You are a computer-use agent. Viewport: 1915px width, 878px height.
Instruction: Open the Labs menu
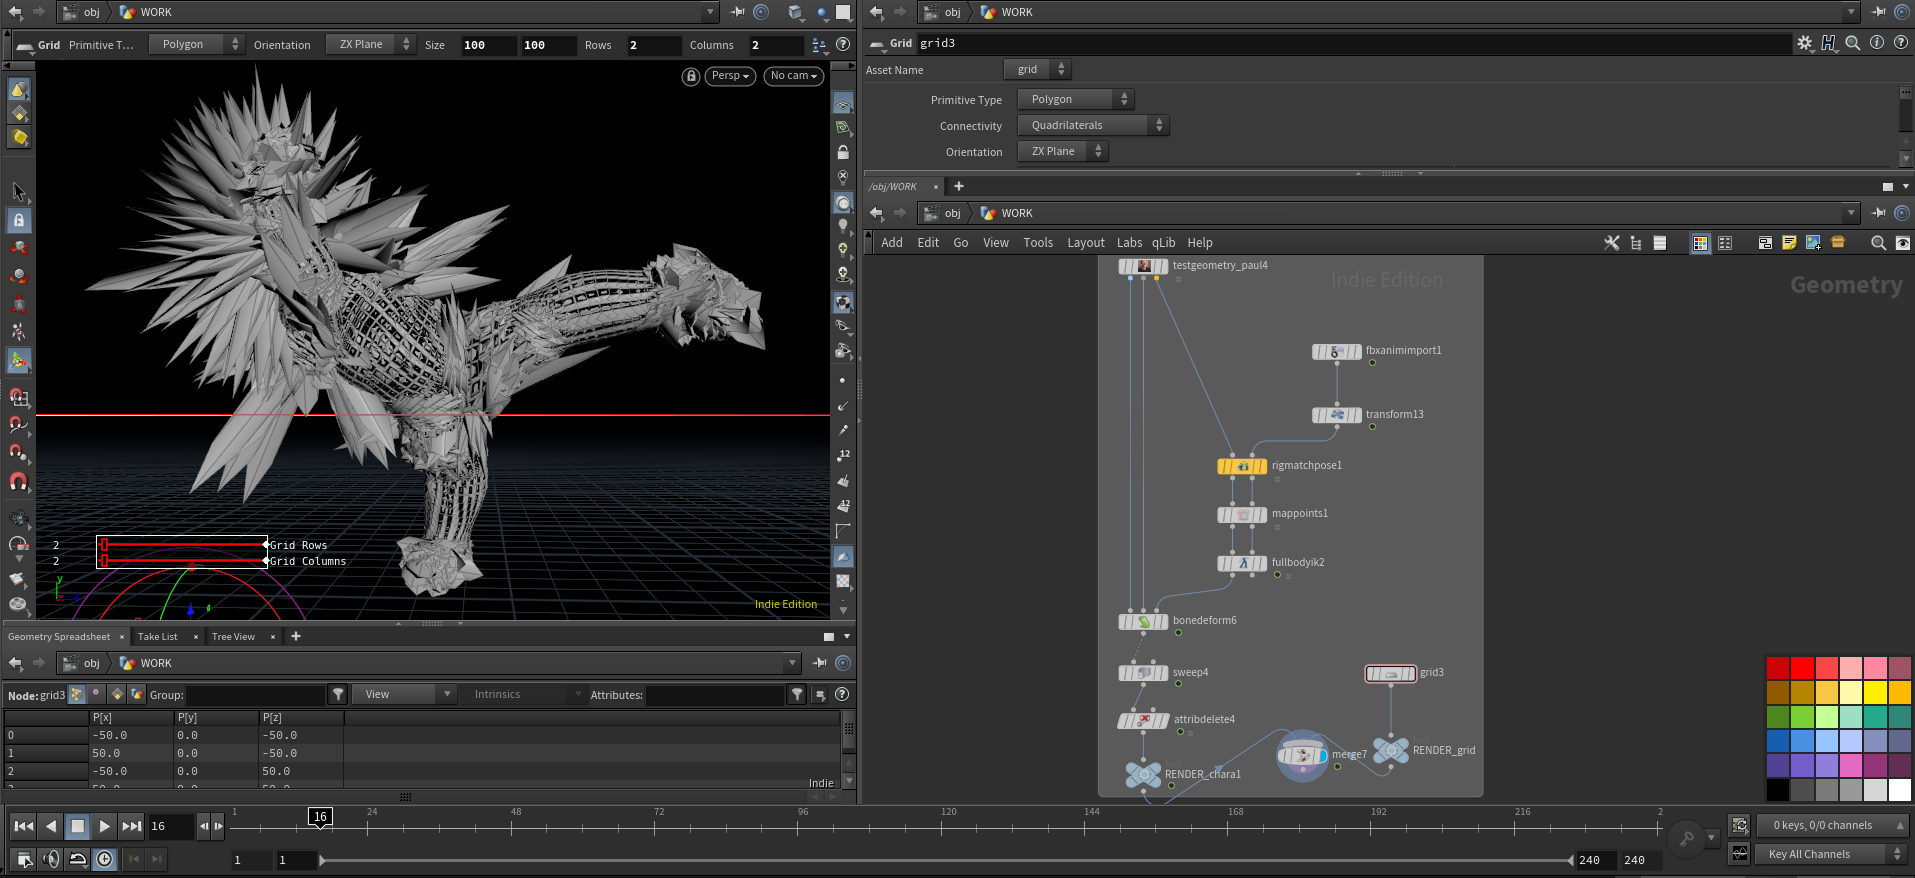click(x=1129, y=243)
